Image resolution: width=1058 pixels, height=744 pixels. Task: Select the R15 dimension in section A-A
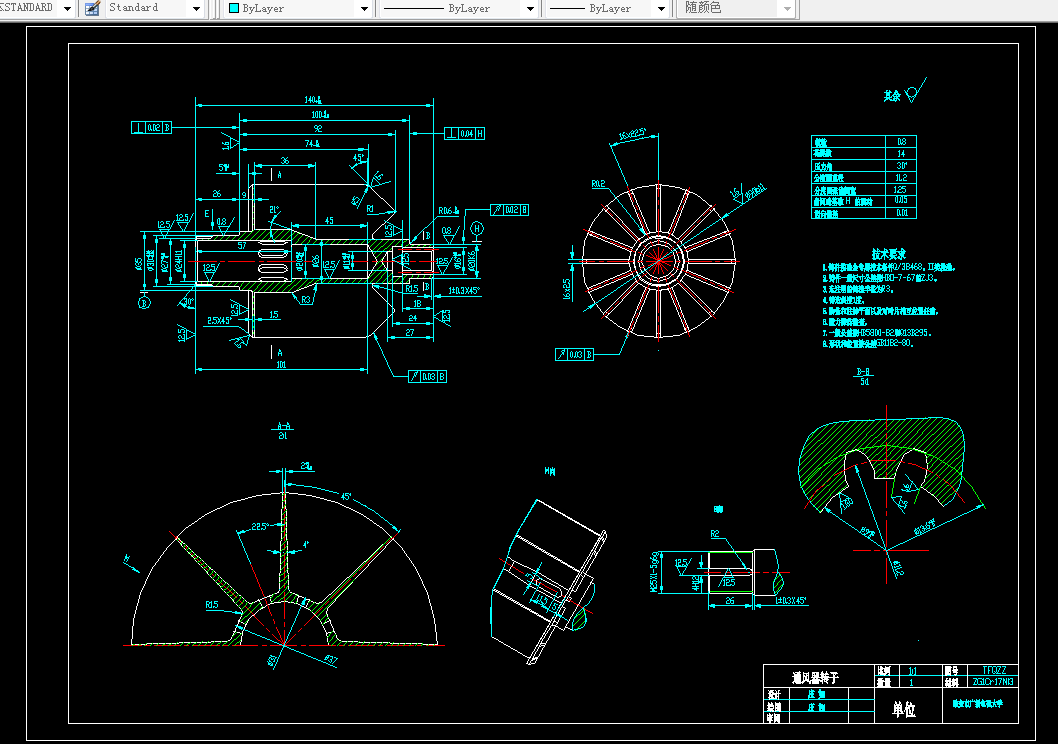pyautogui.click(x=212, y=605)
